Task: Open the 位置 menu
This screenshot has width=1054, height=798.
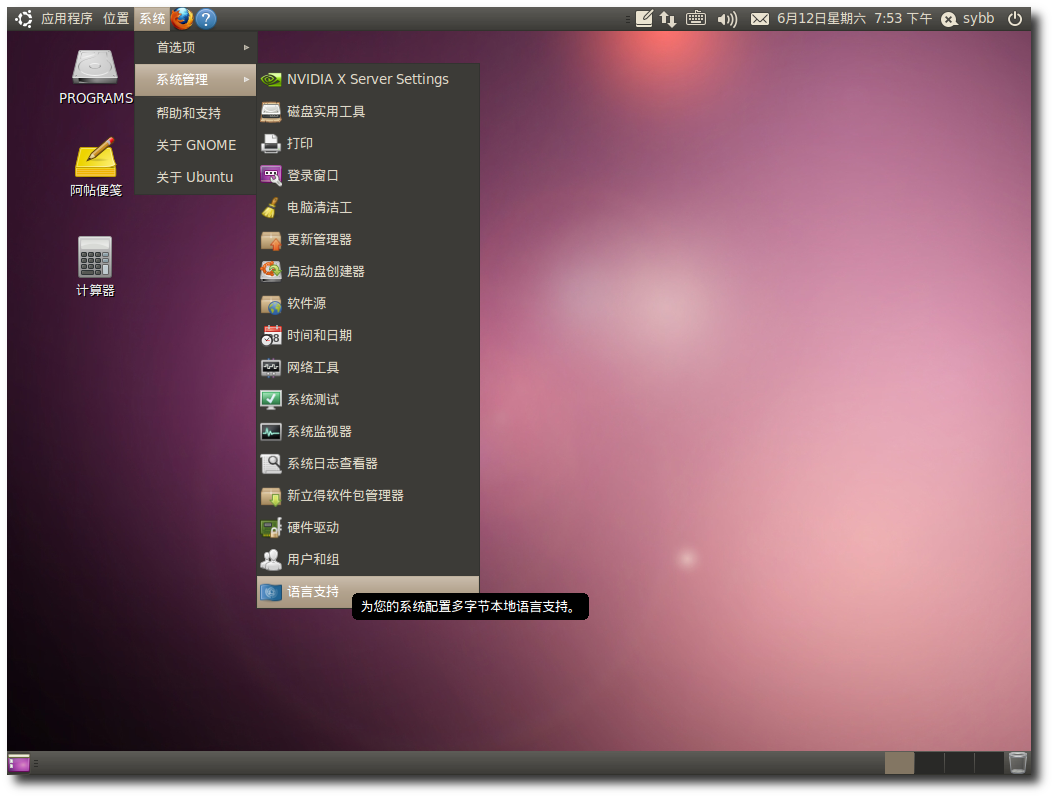Action: (x=116, y=18)
